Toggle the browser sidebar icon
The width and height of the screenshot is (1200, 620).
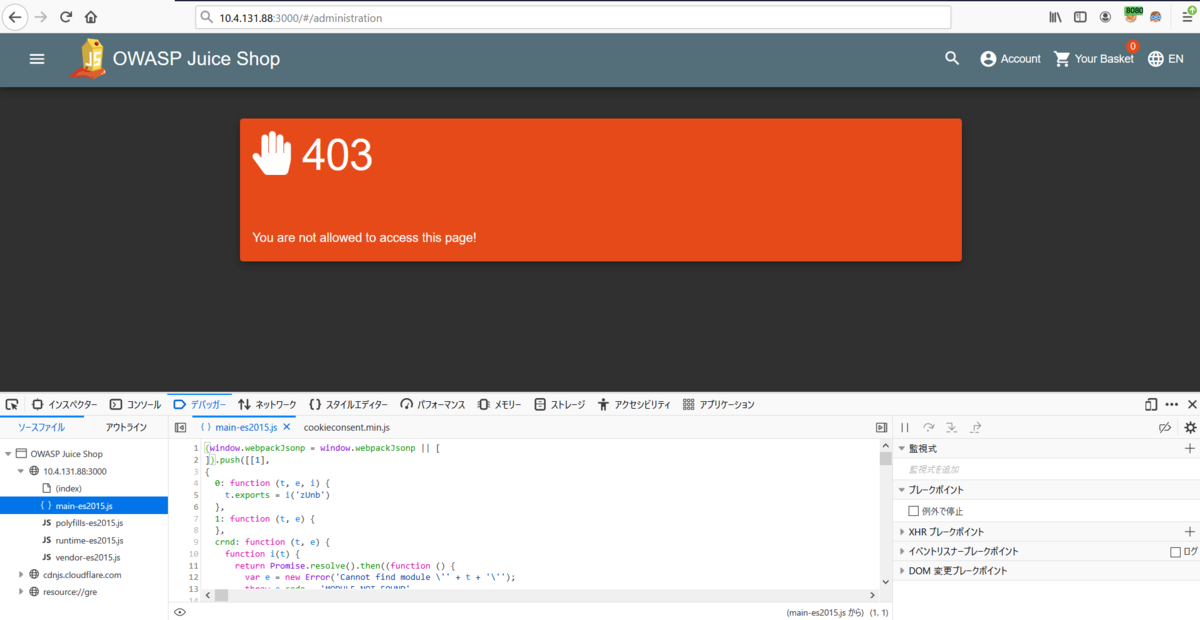[1080, 17]
